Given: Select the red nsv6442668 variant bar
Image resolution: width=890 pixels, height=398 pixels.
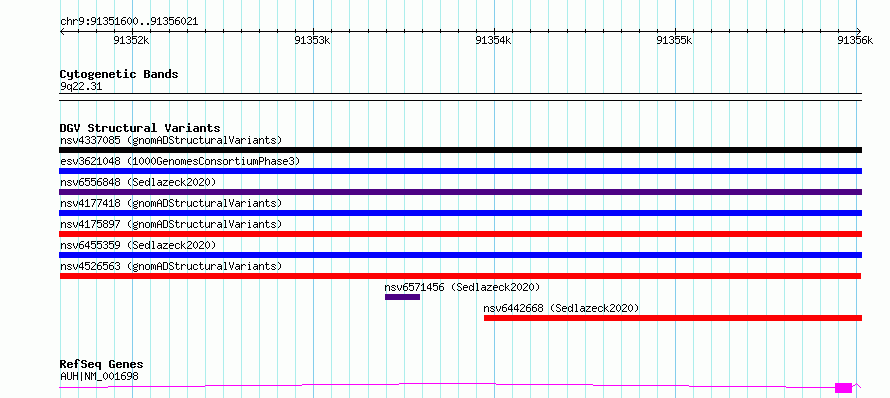Looking at the screenshot, I should click(673, 318).
